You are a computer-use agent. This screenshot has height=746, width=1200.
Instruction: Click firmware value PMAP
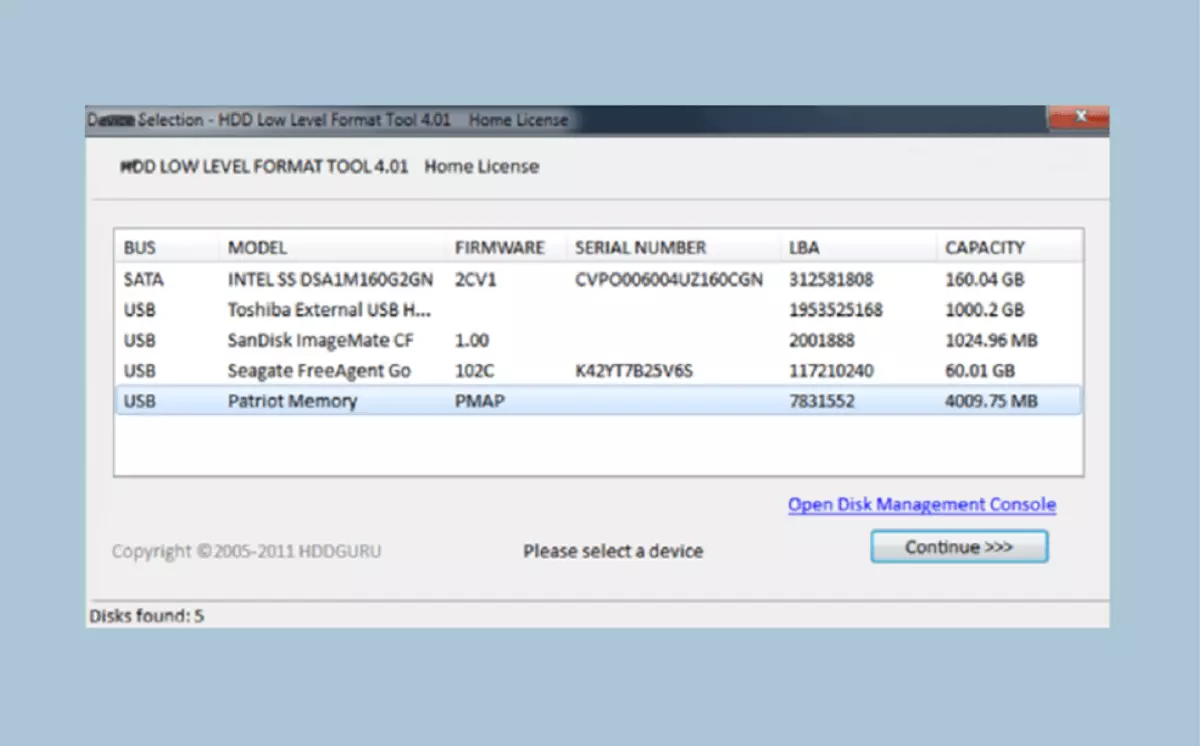tap(479, 401)
